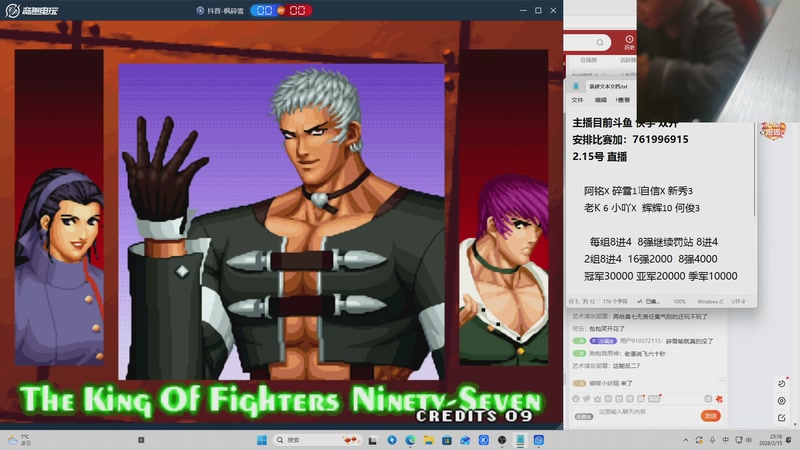Select the left character portrait in the game
Image resolution: width=800 pixels, height=450 pixels.
[59, 207]
